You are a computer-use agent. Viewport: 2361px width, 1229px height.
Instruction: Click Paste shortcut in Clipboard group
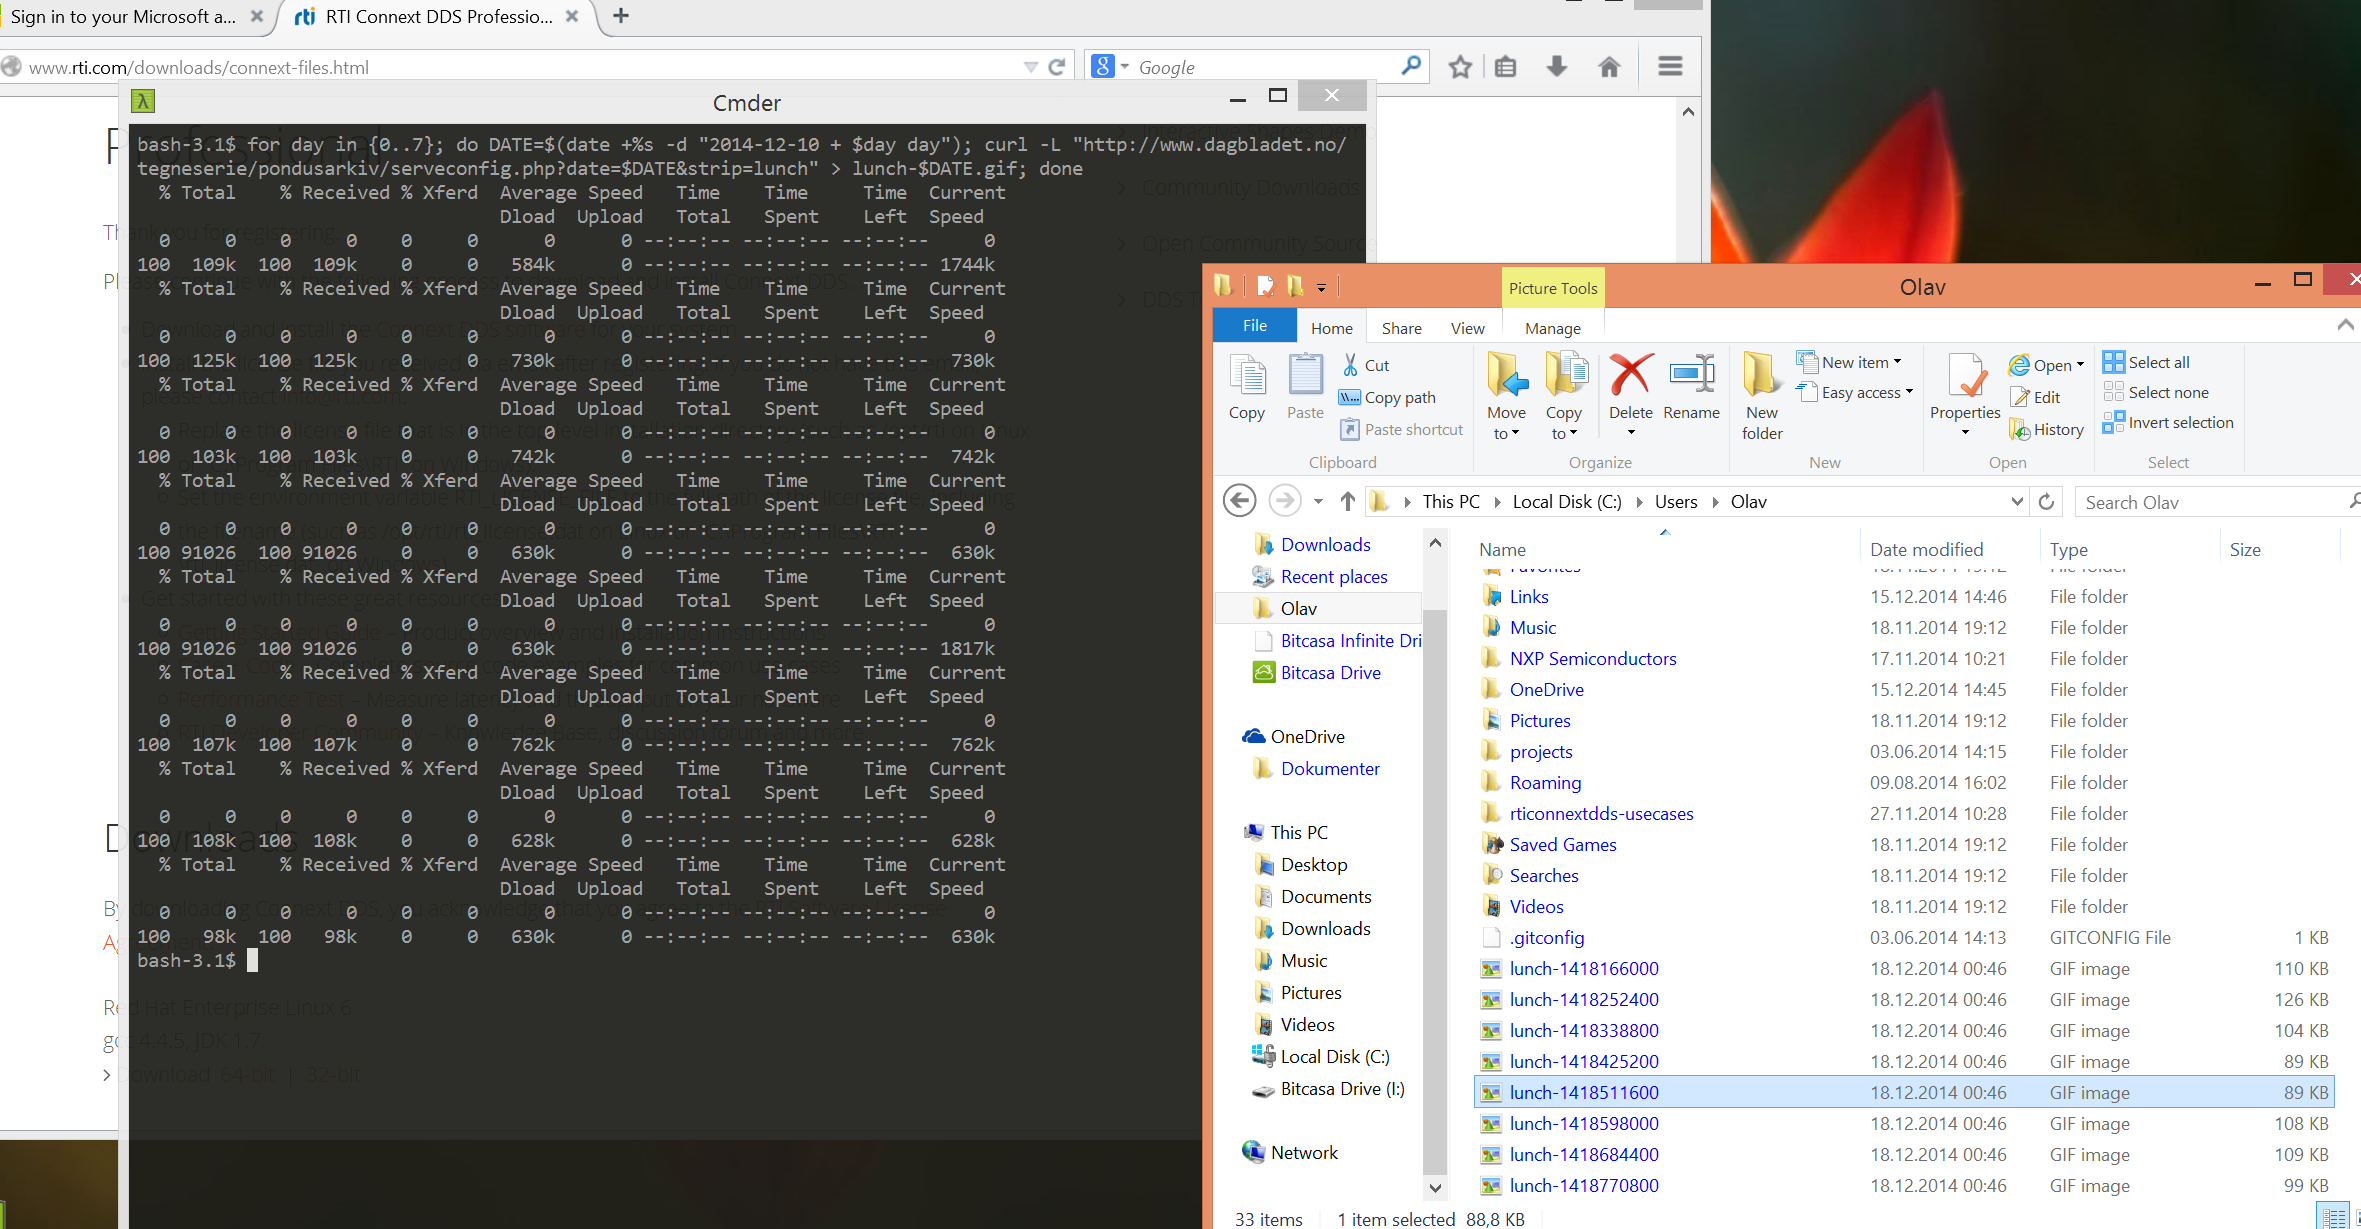pos(1401,429)
